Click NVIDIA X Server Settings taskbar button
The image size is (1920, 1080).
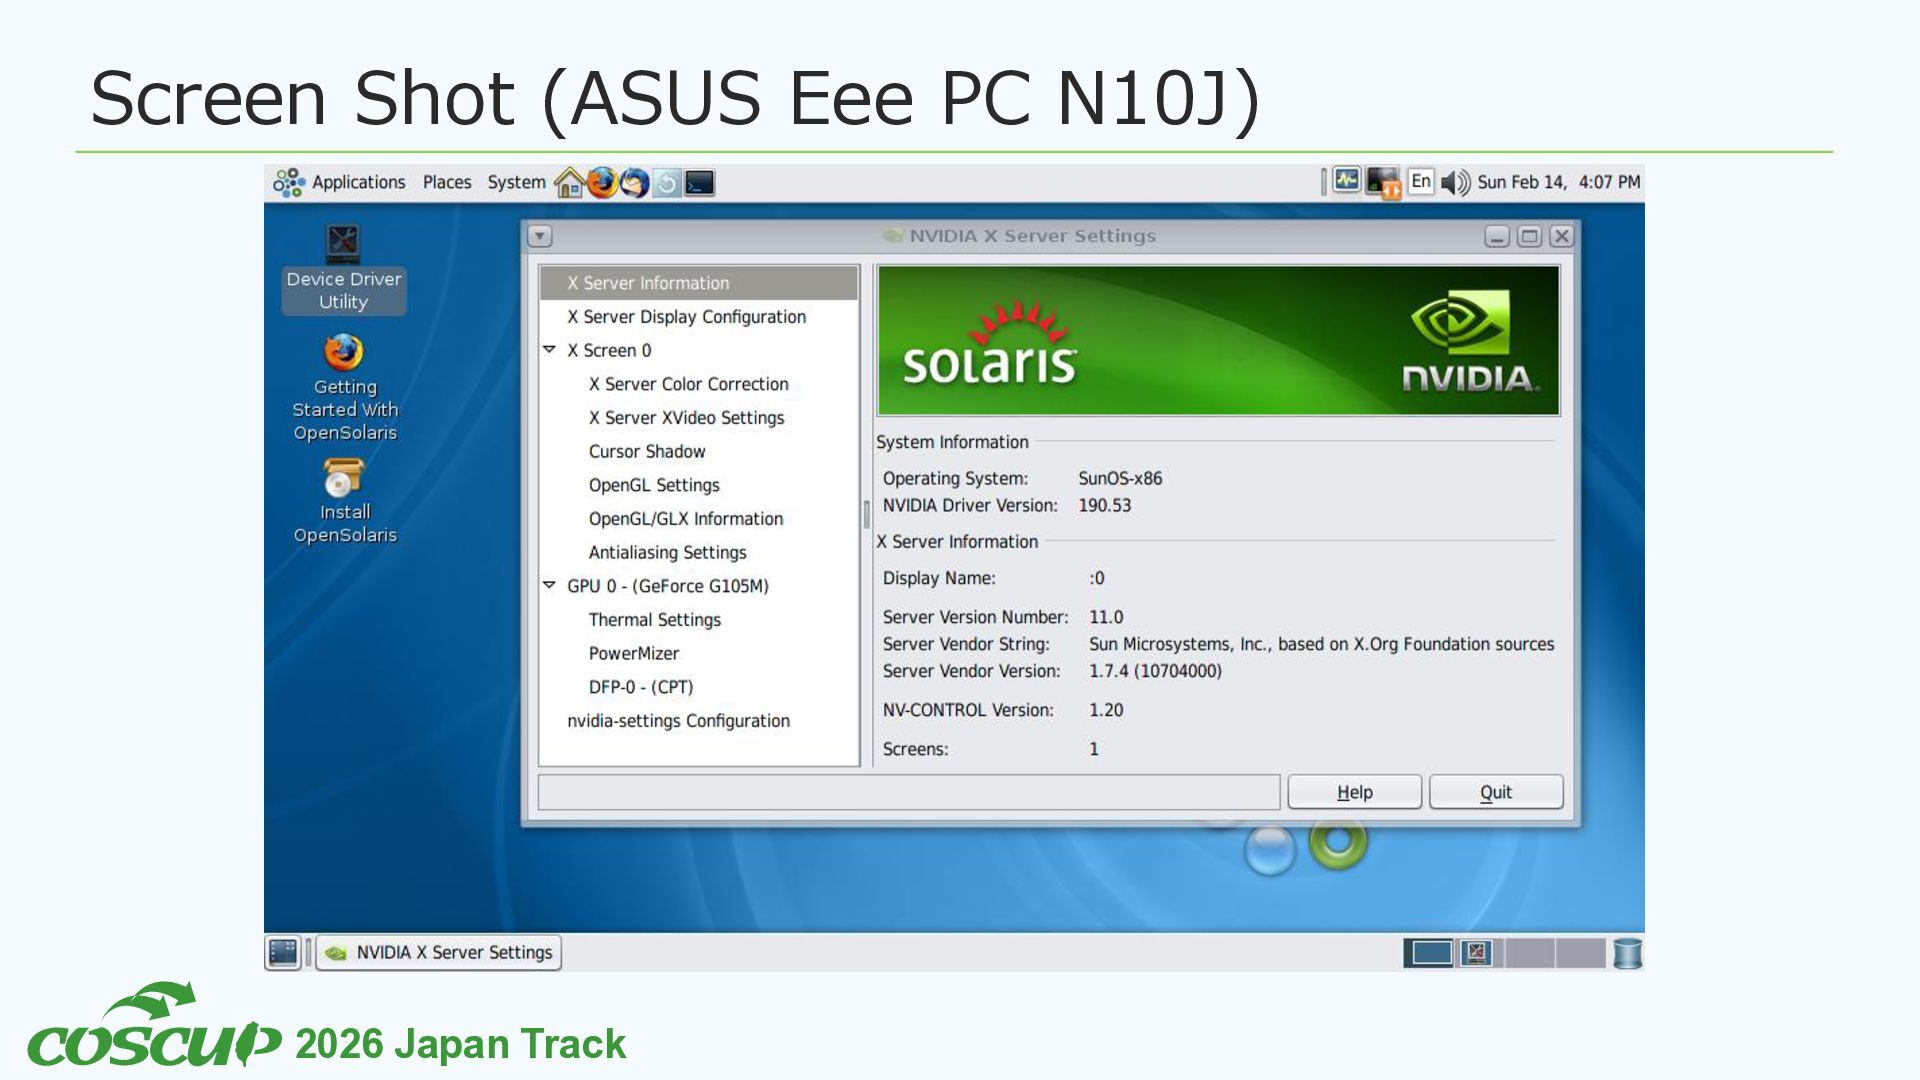click(439, 953)
